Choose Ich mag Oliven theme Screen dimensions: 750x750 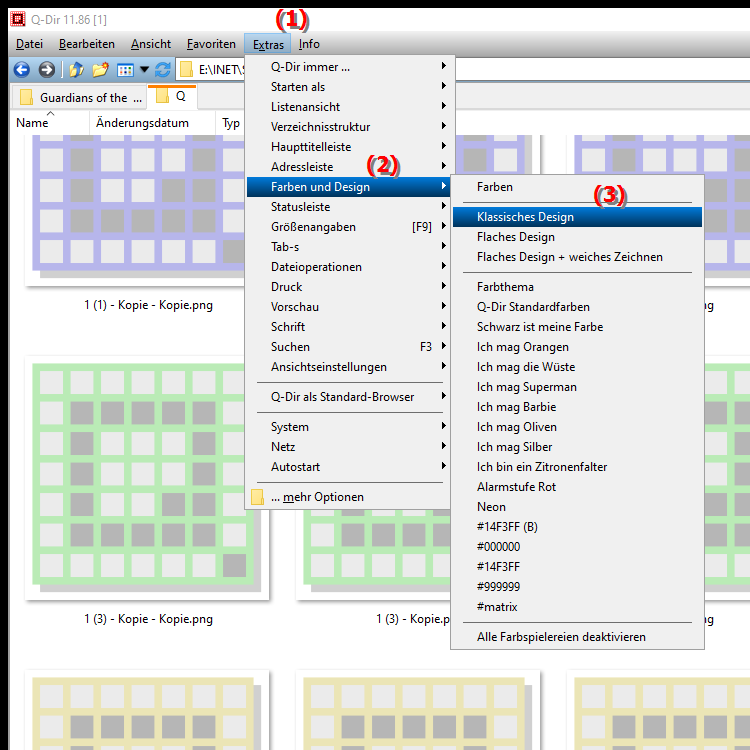577,427
